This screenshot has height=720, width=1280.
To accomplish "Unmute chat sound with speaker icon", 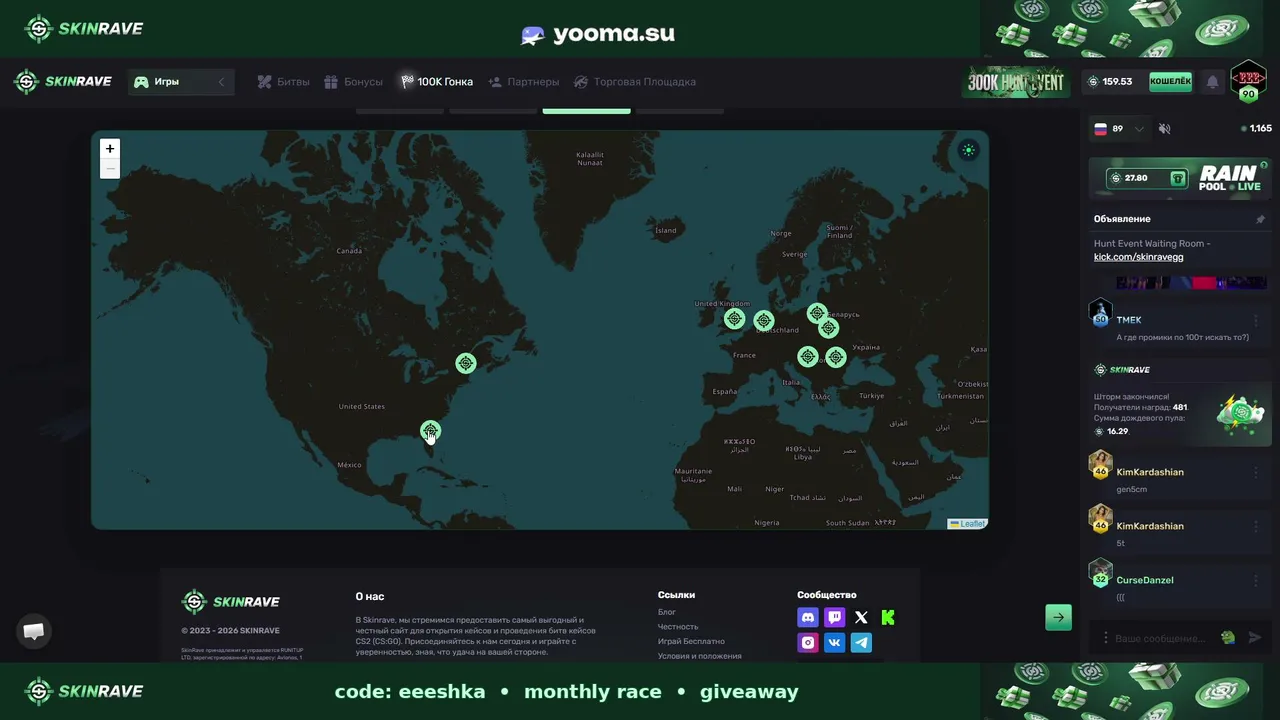I will pos(1164,129).
